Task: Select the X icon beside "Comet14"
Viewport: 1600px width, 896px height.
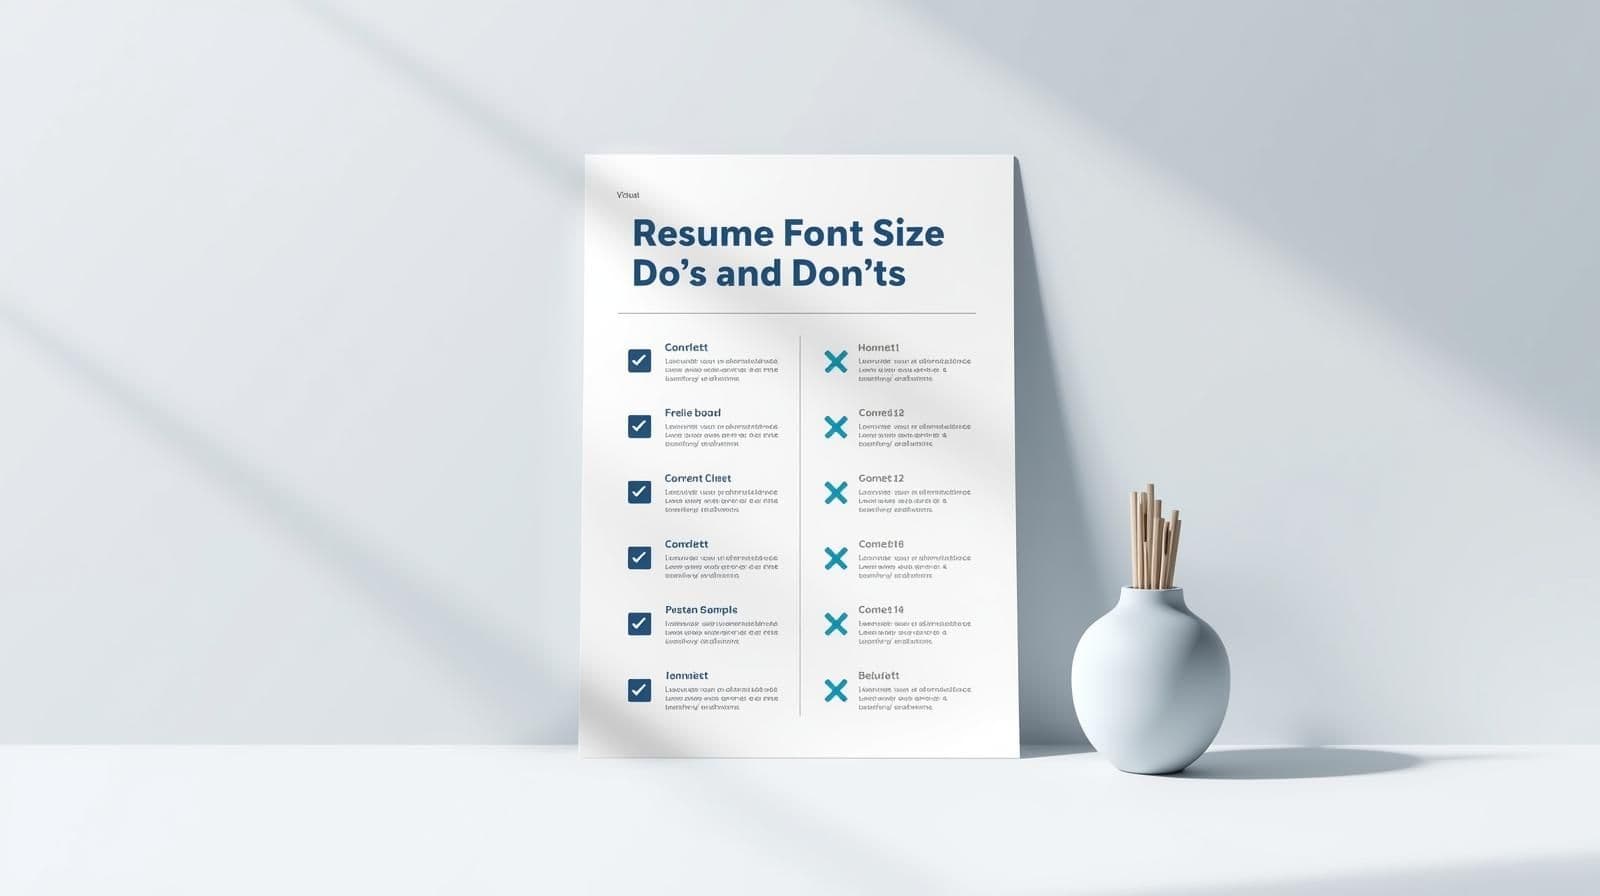Action: 836,624
